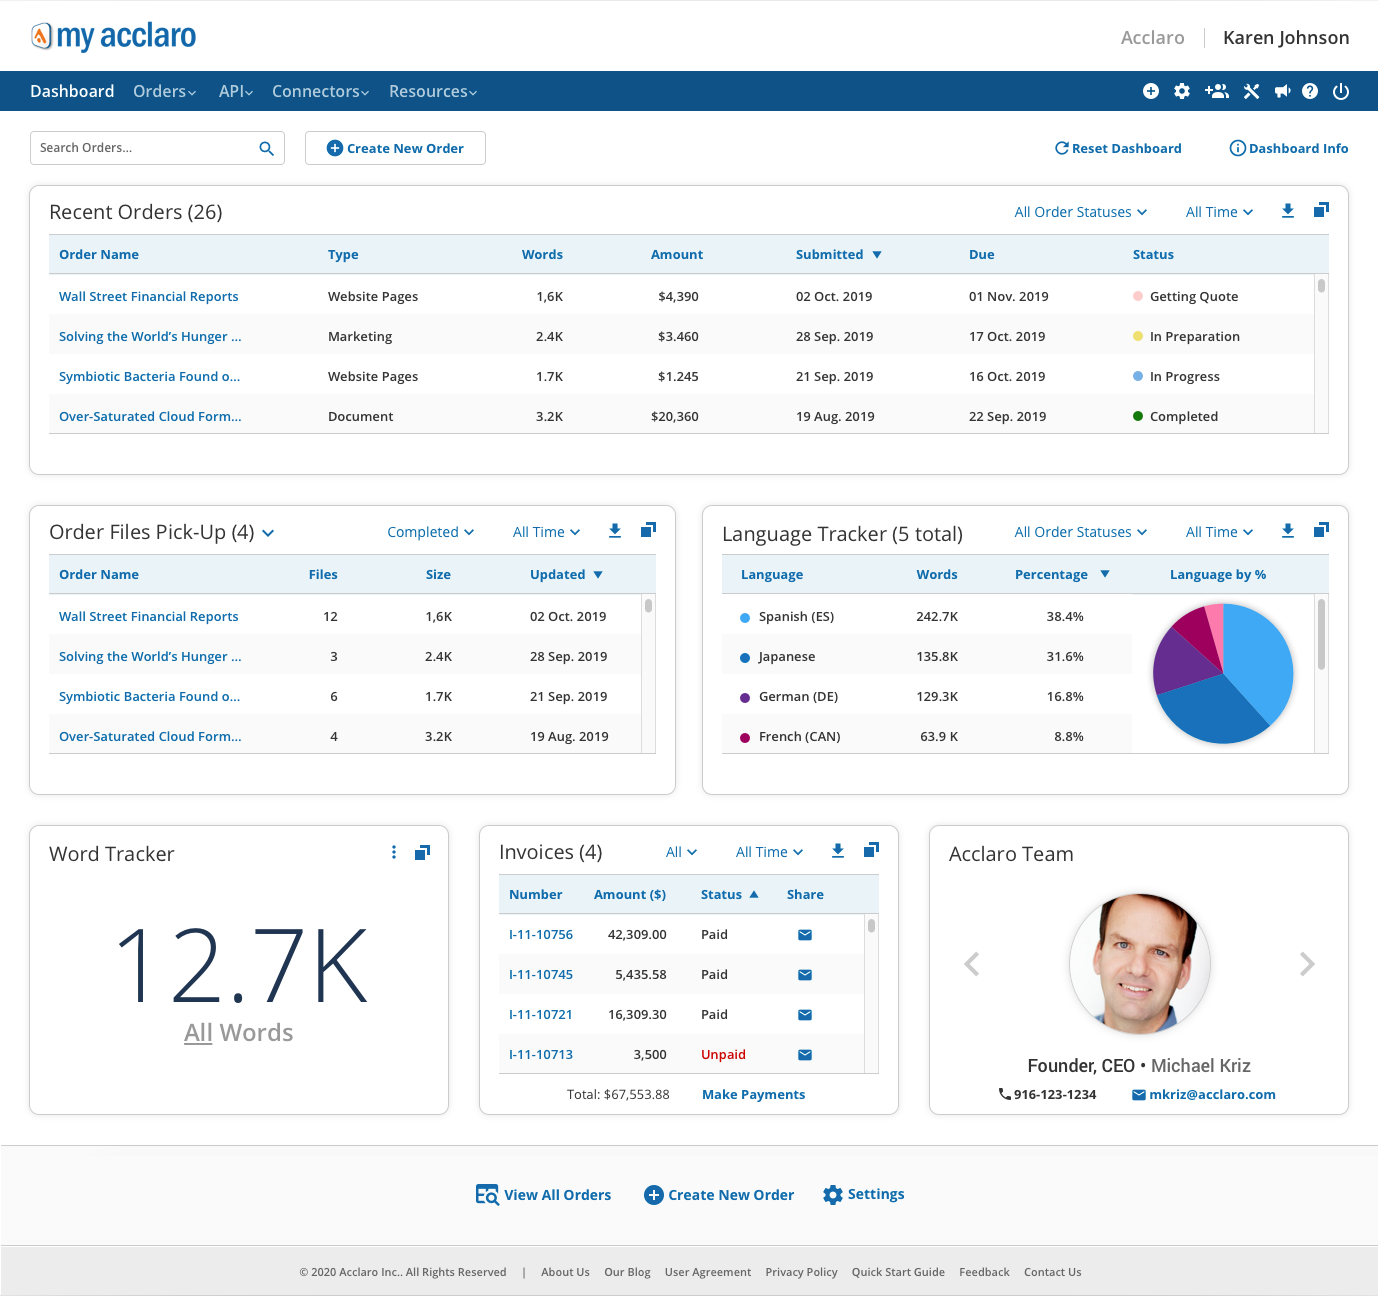Open the tools icon in the navbar

(x=1251, y=91)
